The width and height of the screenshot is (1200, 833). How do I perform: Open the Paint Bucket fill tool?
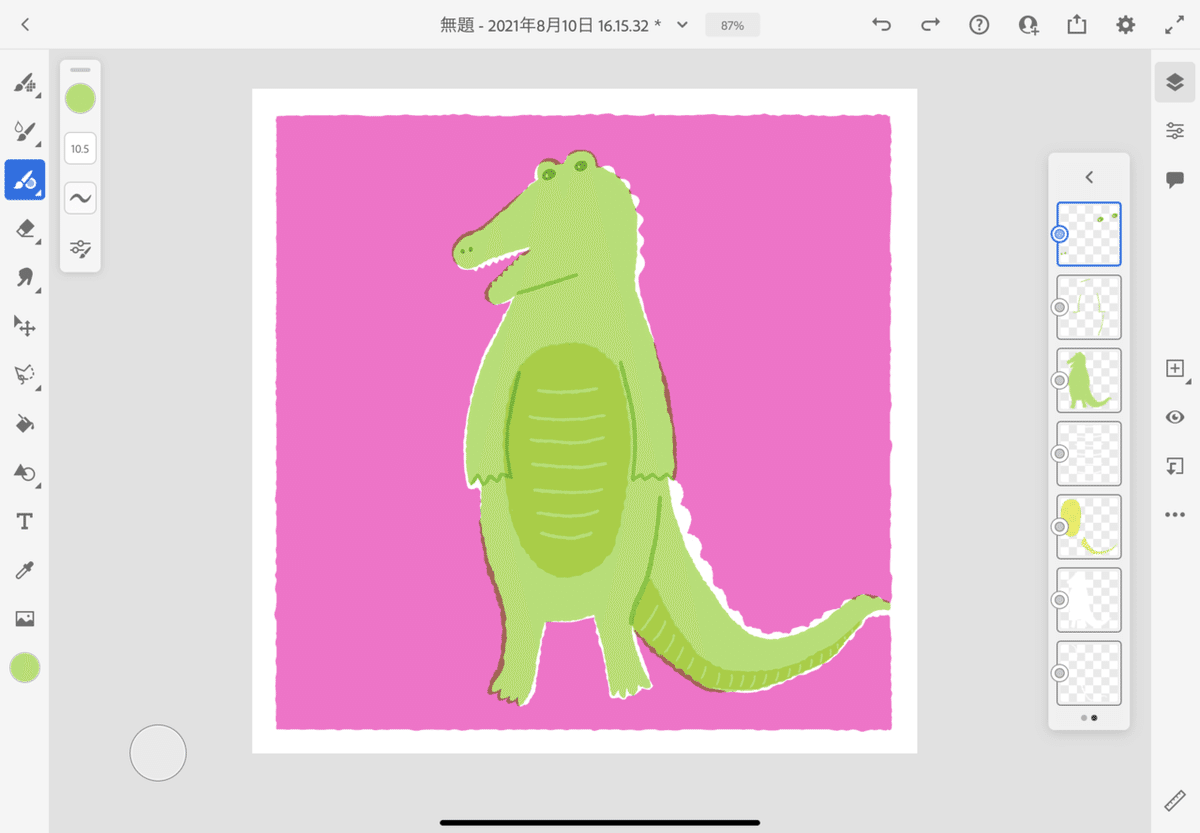(x=25, y=423)
